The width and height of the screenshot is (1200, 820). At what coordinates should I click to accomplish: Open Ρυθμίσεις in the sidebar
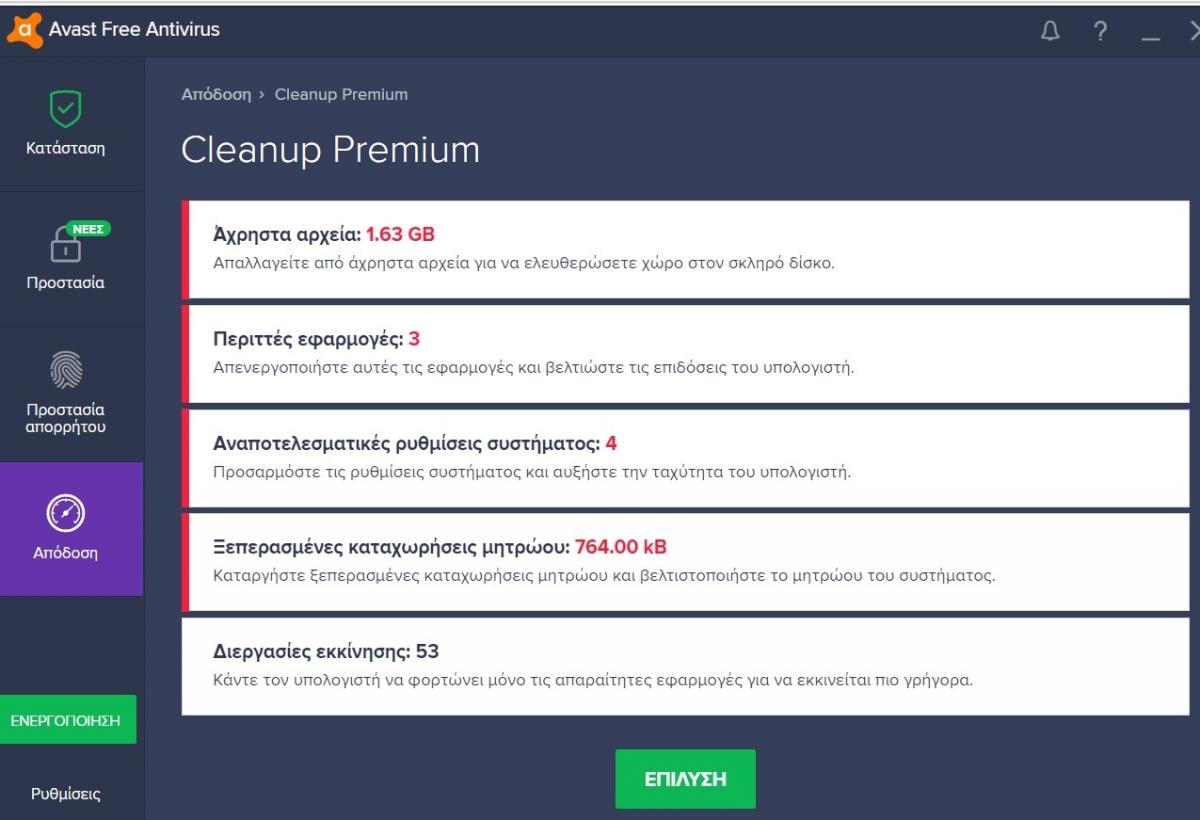66,794
